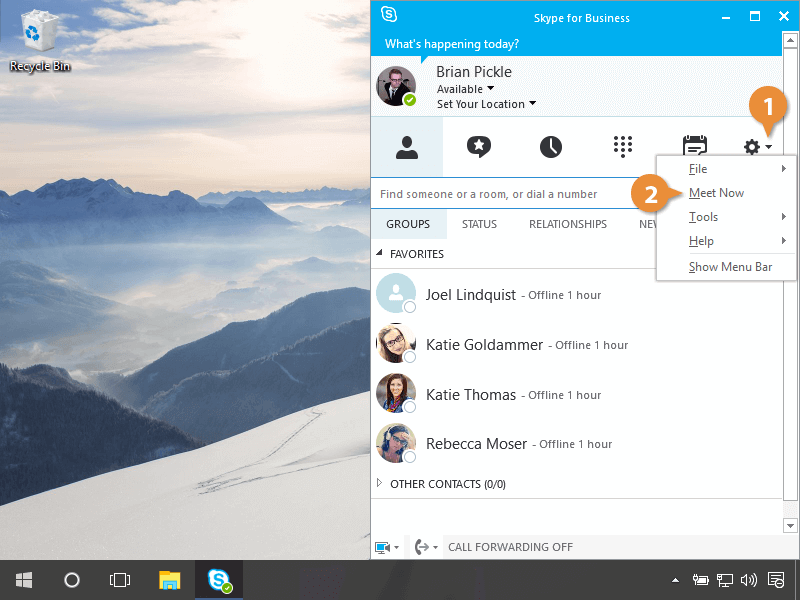The width and height of the screenshot is (800, 600).
Task: Open the Available status dropdown
Action: coord(466,89)
